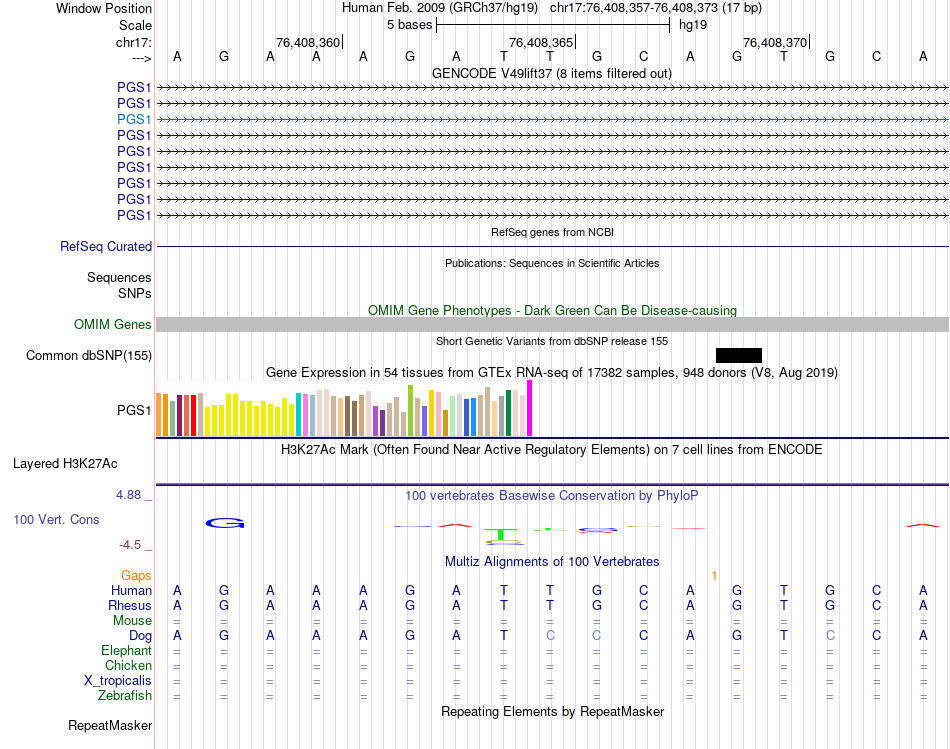Click the orange 1 gap marker
The height and width of the screenshot is (749, 950).
click(x=714, y=576)
